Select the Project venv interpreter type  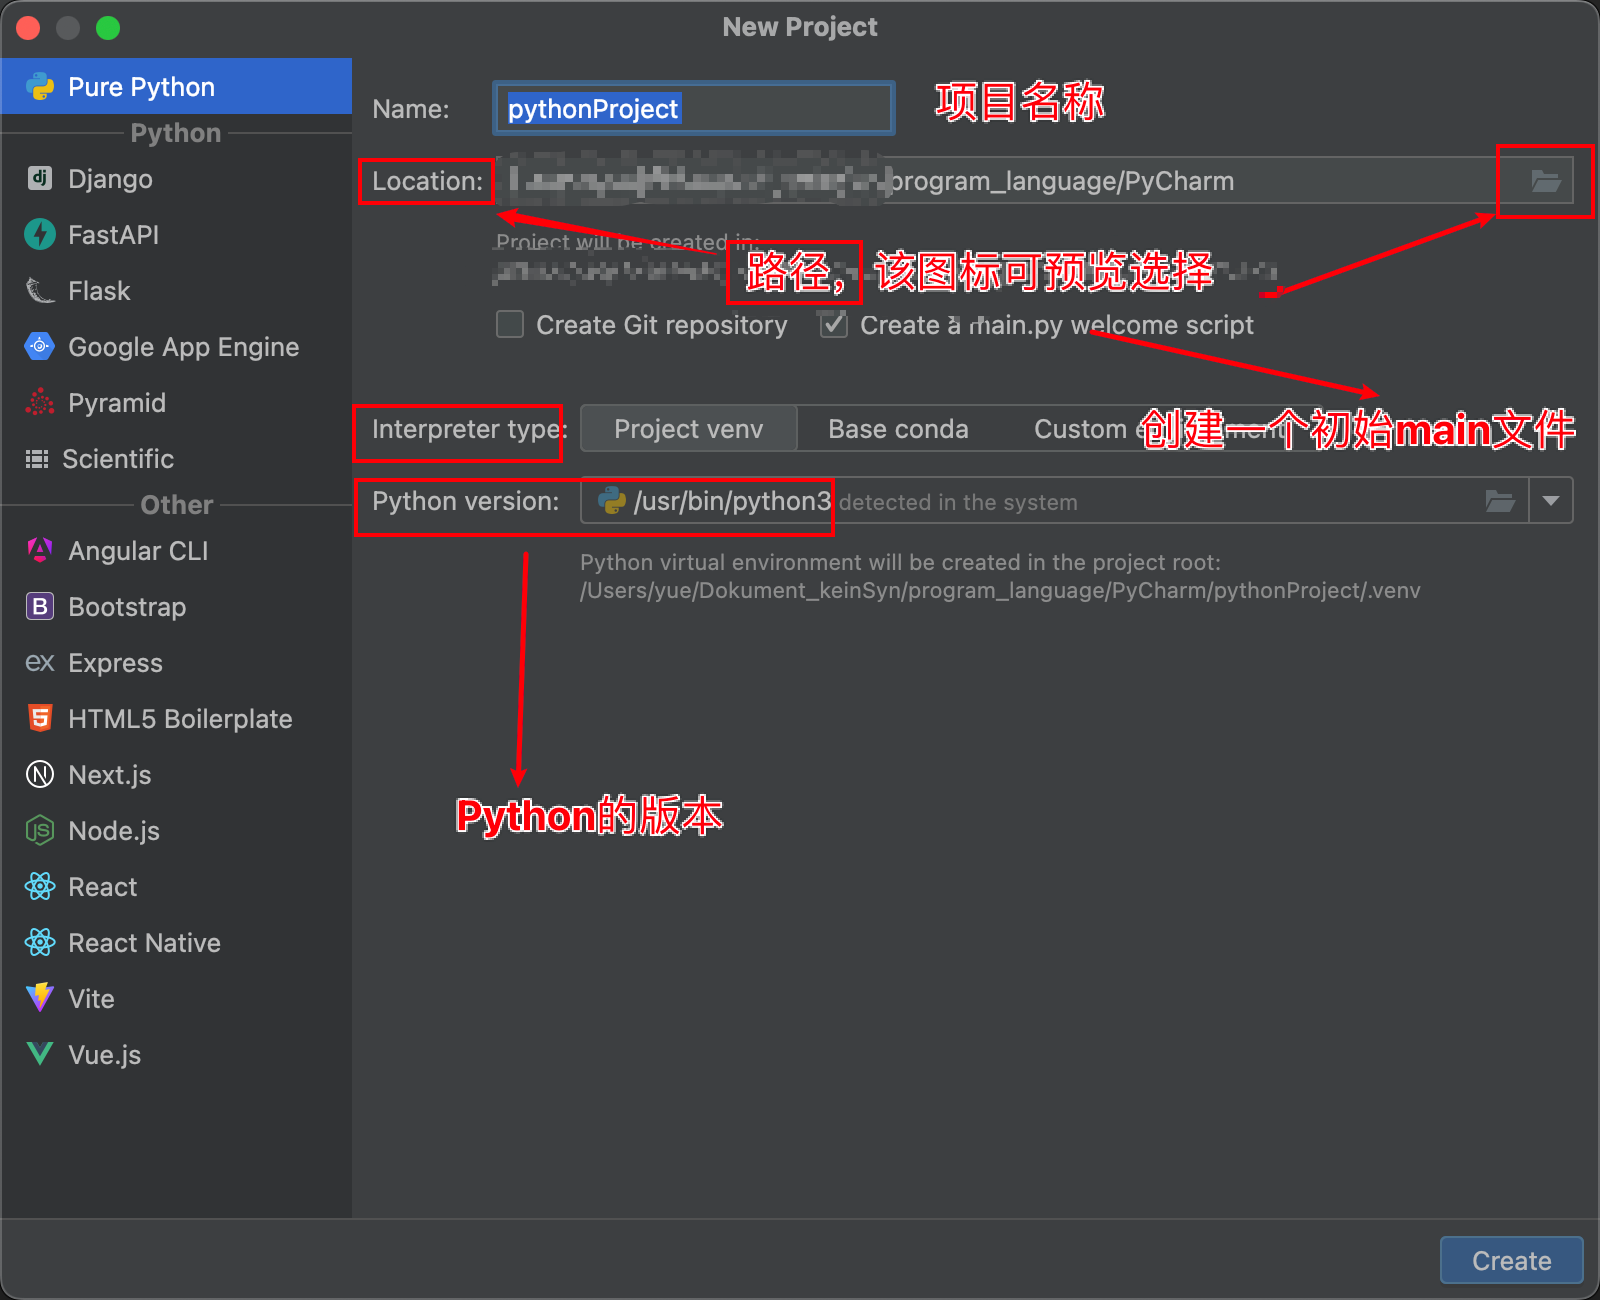pyautogui.click(x=689, y=429)
